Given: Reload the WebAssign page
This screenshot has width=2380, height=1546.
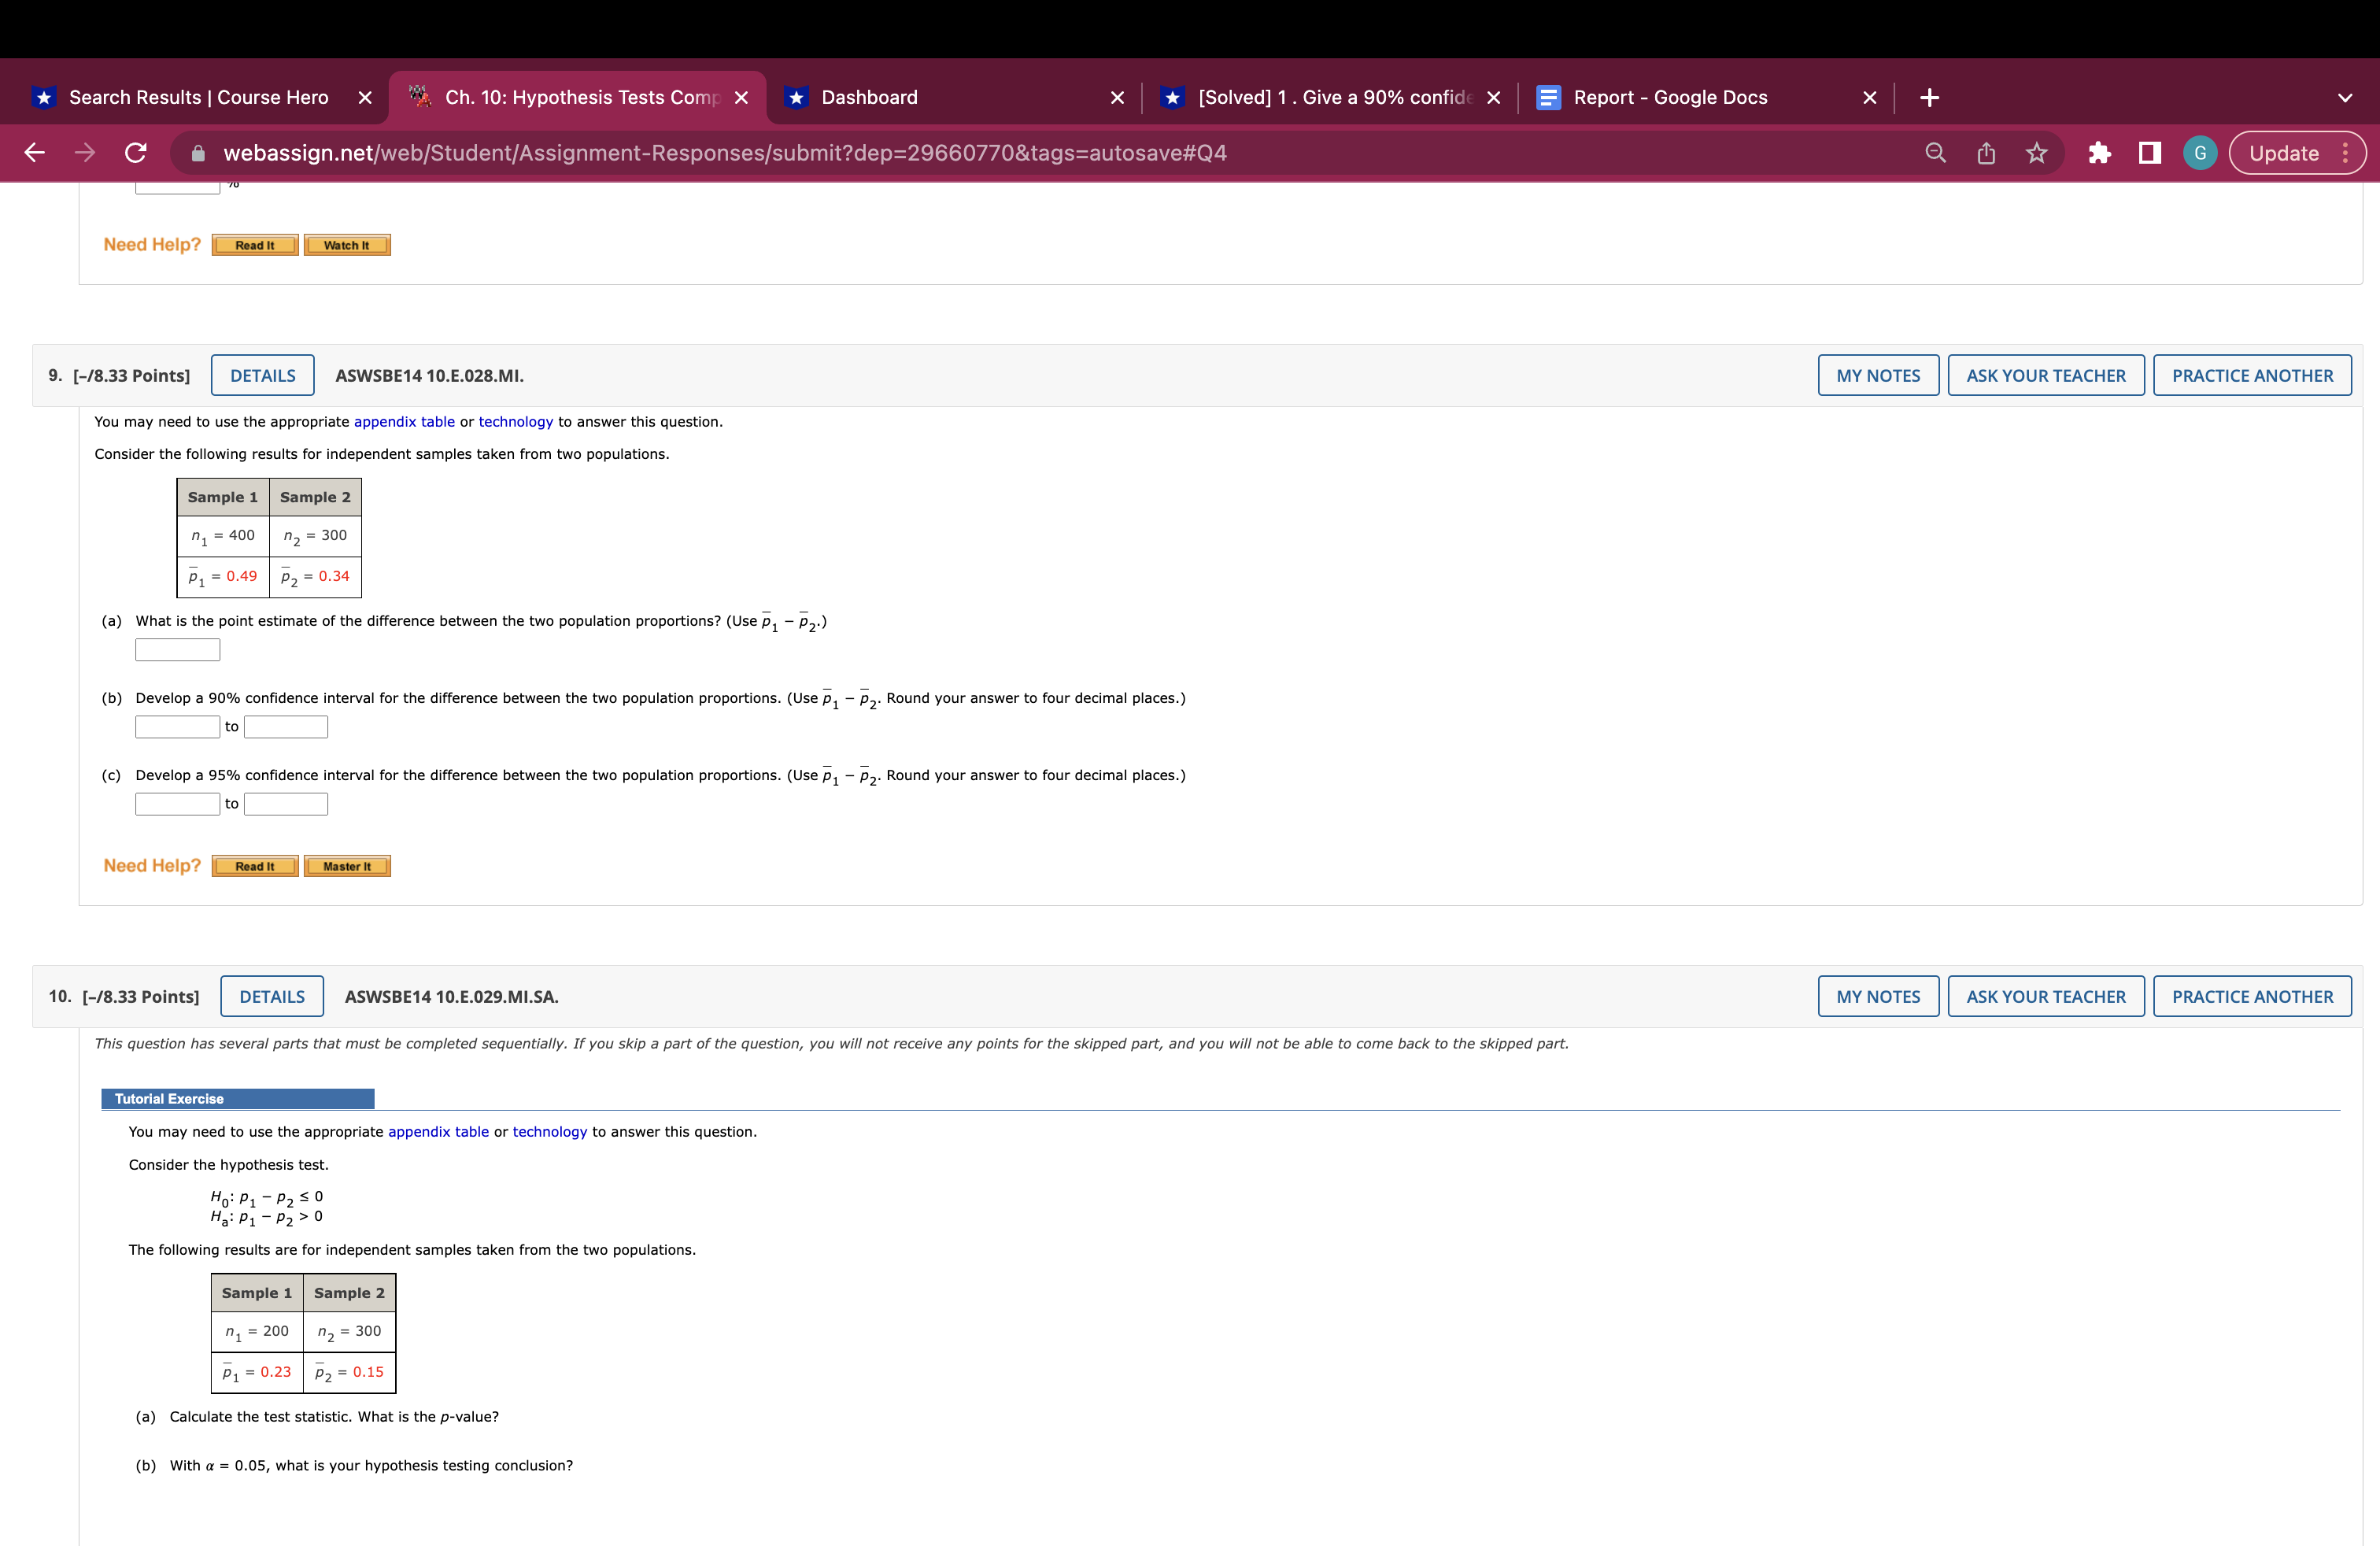Looking at the screenshot, I should click(136, 153).
